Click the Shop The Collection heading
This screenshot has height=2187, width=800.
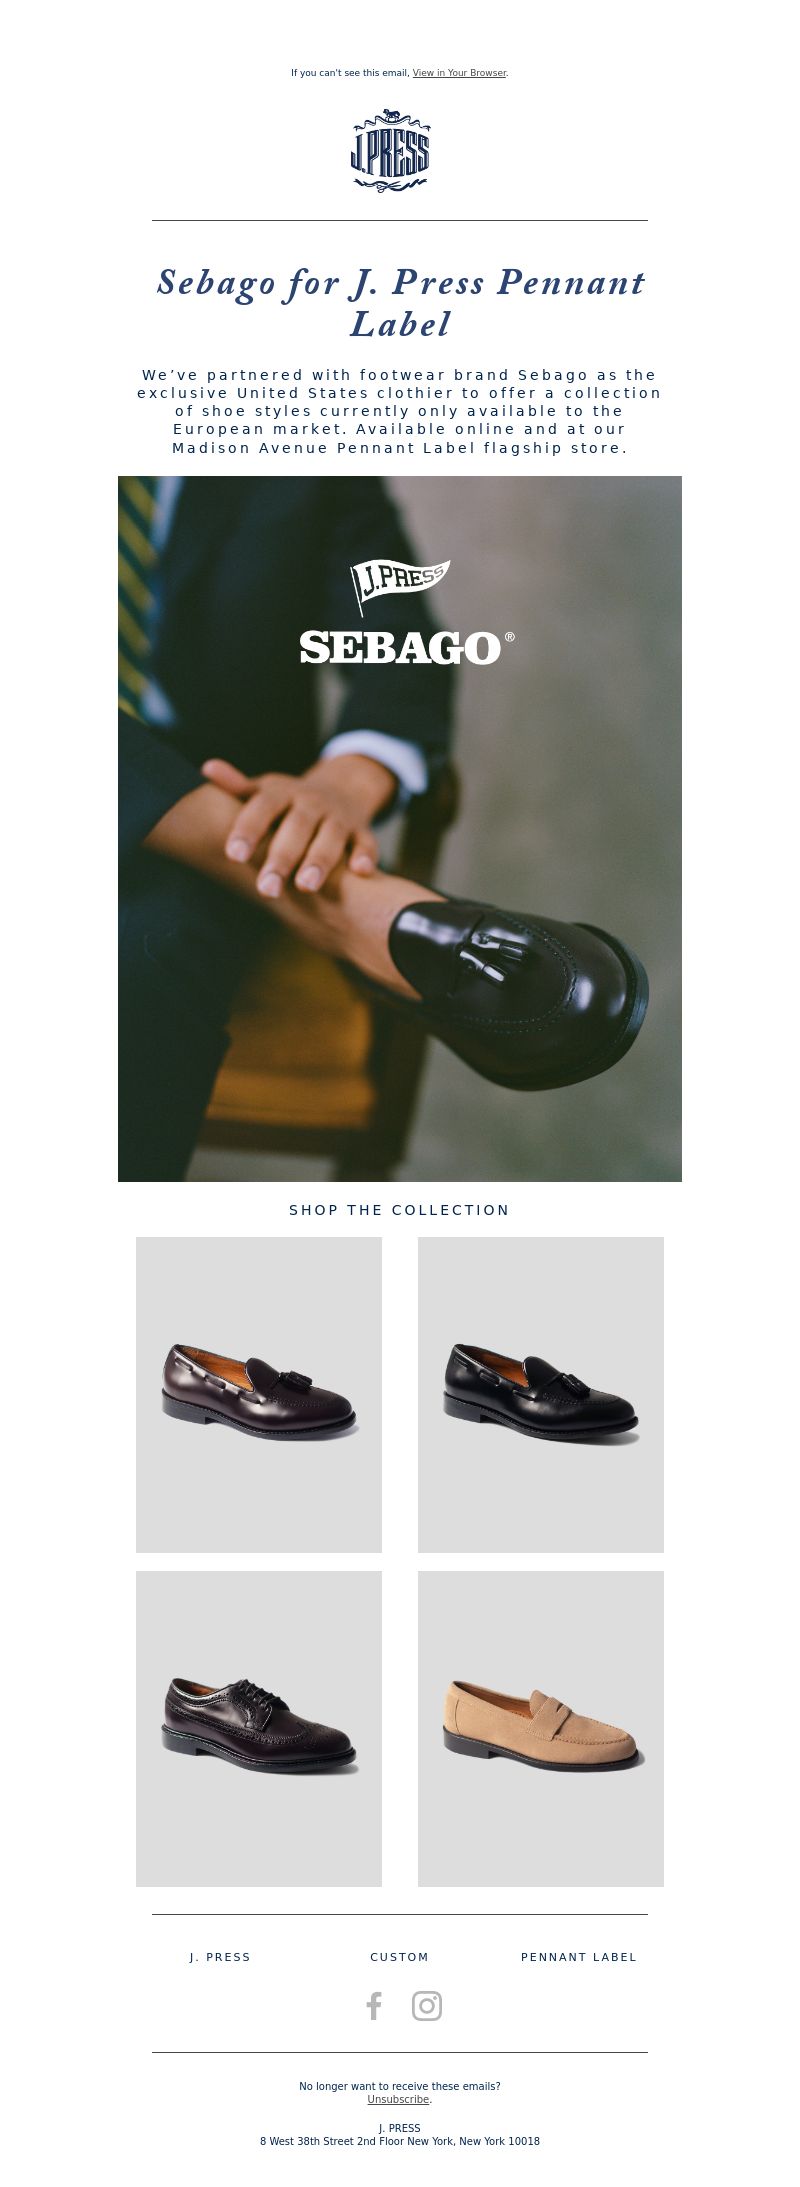point(400,1210)
